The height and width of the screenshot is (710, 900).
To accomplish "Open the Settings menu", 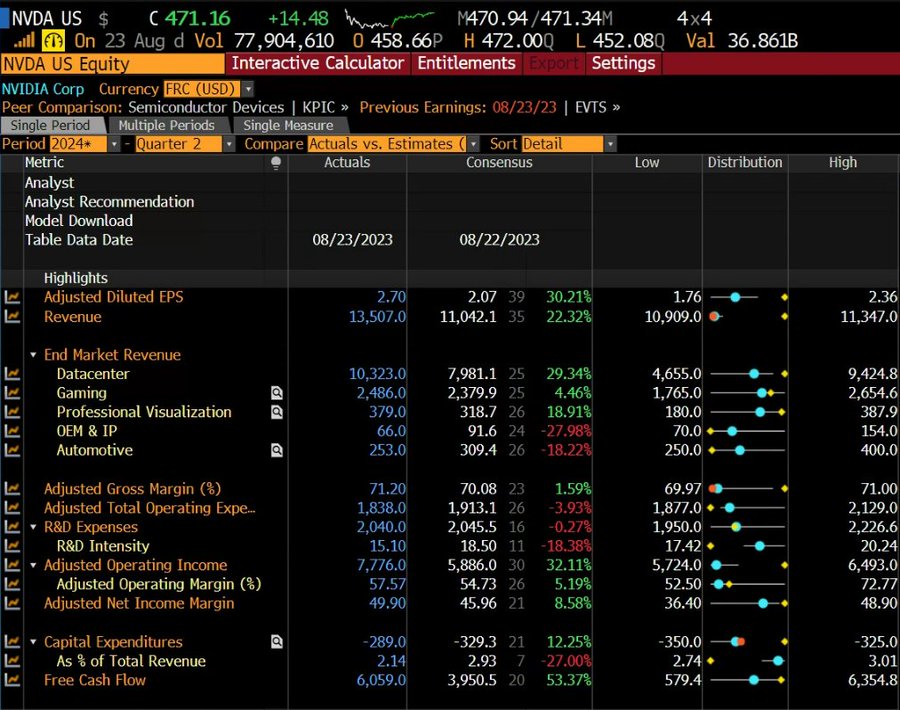I will pyautogui.click(x=623, y=63).
